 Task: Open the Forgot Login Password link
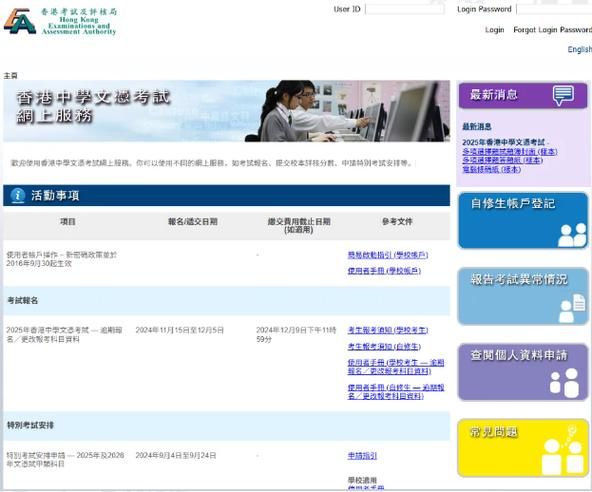click(x=552, y=29)
